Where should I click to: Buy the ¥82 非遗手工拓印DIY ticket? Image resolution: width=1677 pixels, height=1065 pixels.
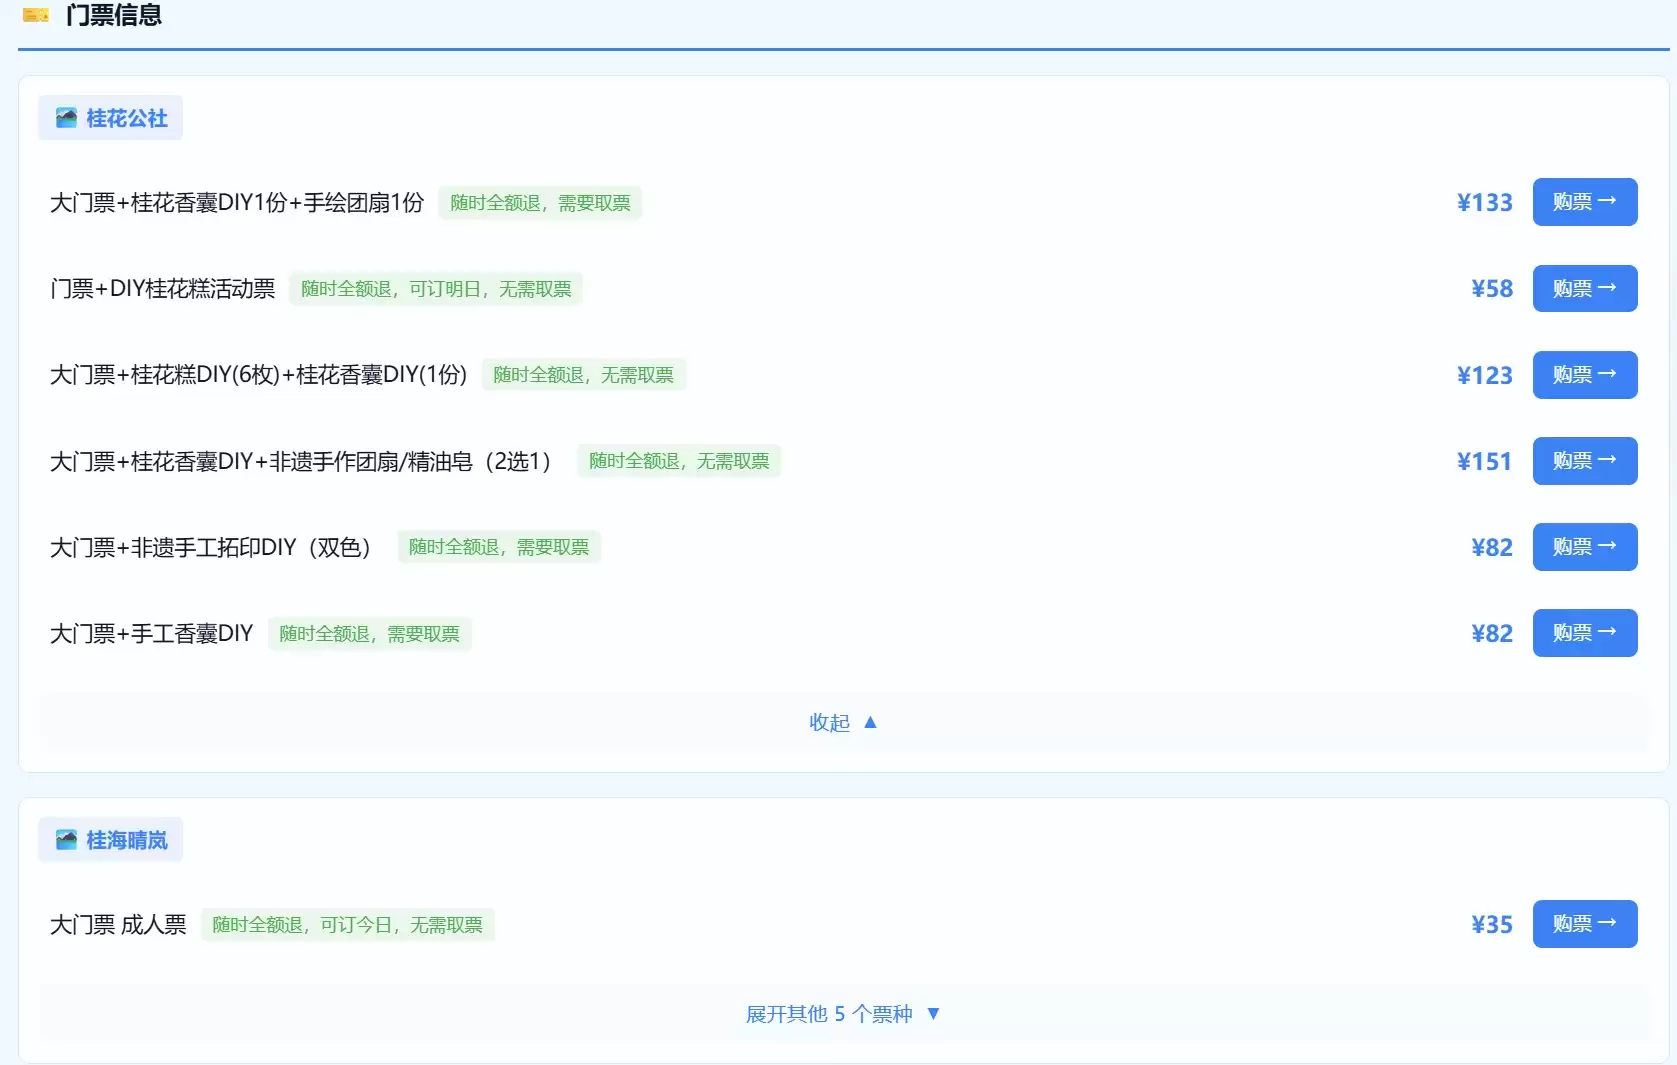click(x=1584, y=547)
